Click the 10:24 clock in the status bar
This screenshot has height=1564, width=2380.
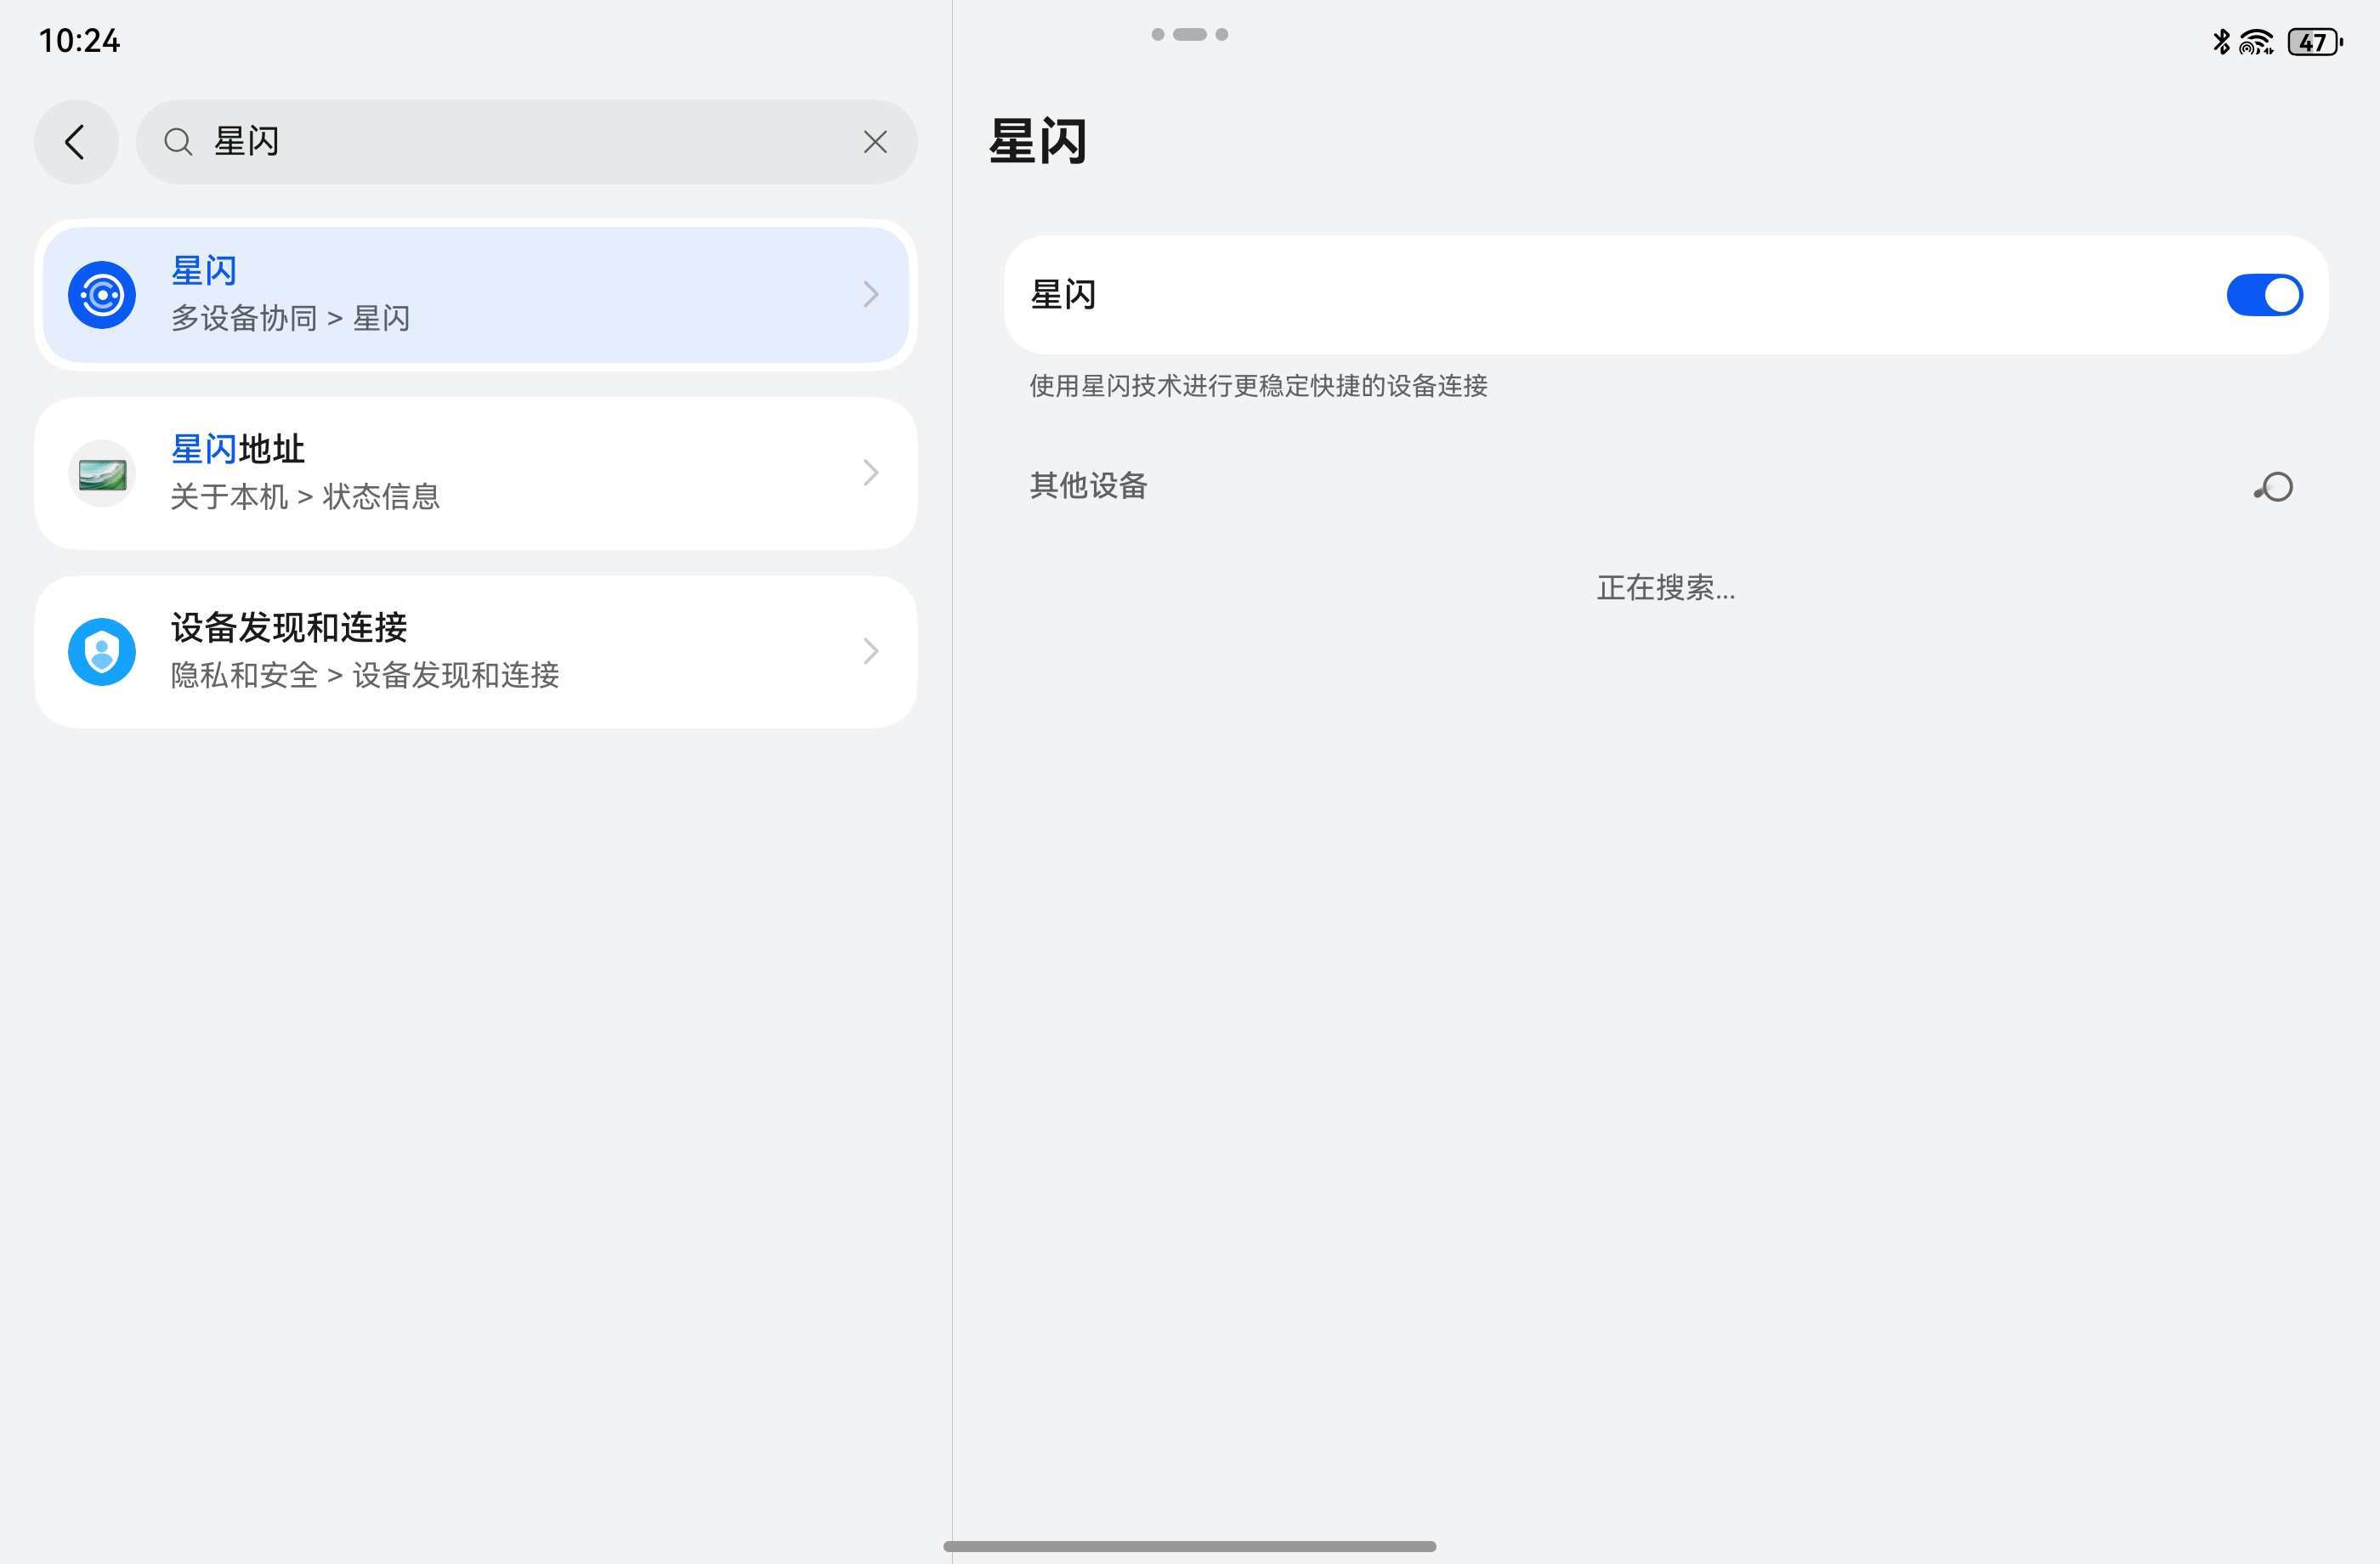pos(79,42)
